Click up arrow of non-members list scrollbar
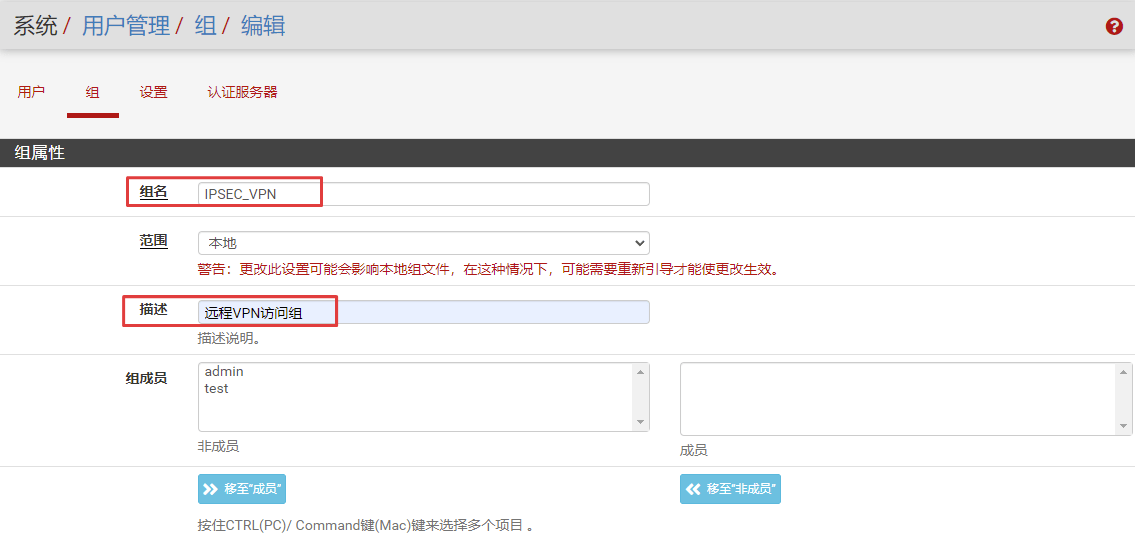This screenshot has height=537, width=1135. pos(641,372)
